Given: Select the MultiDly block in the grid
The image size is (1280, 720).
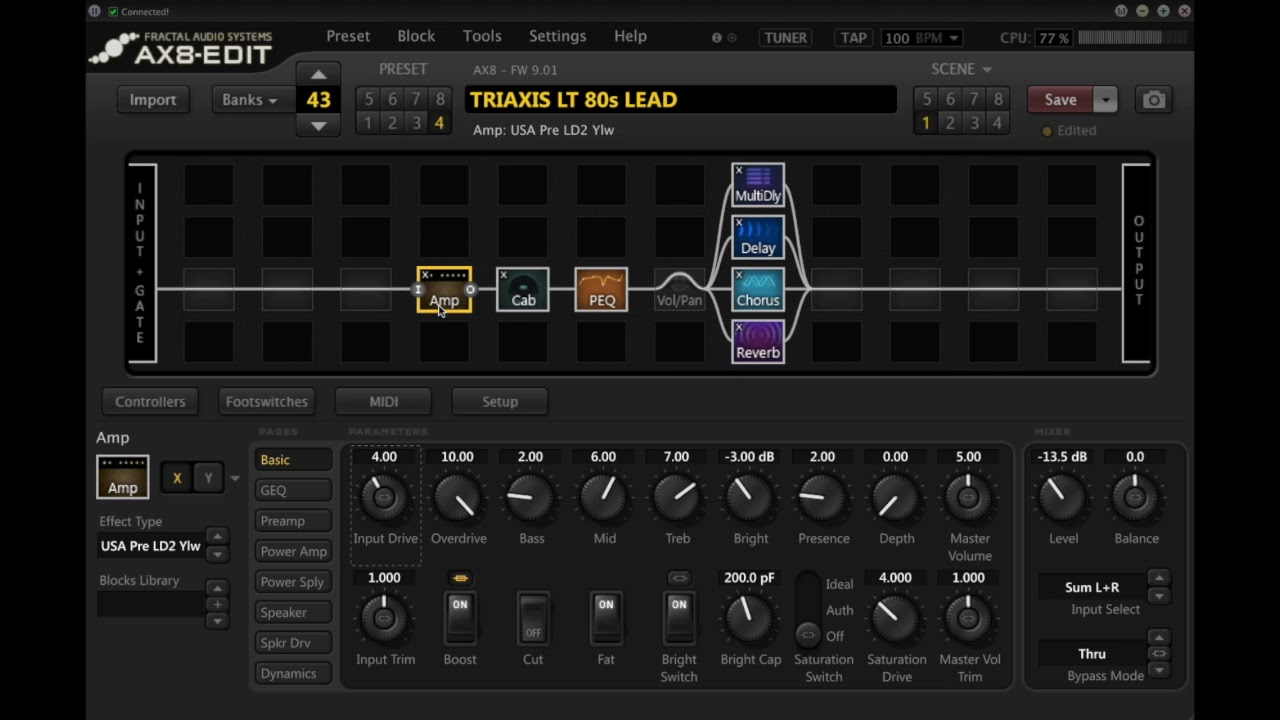Looking at the screenshot, I should [x=758, y=185].
